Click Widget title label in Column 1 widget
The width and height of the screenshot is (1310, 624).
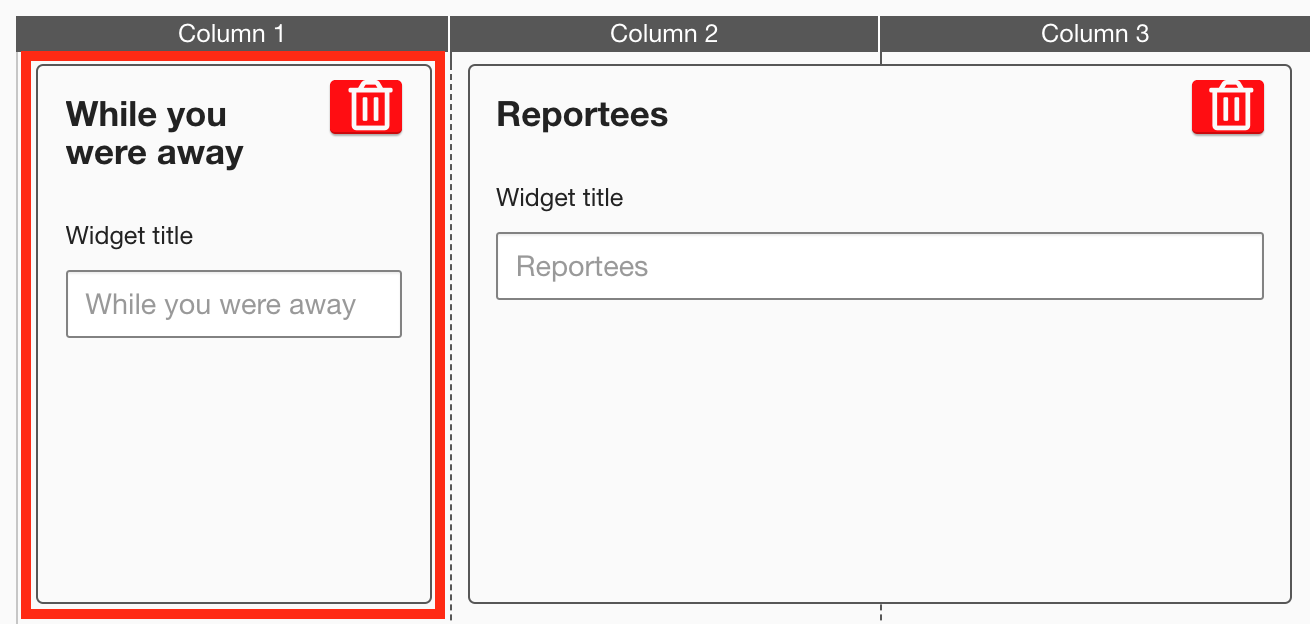pos(129,236)
